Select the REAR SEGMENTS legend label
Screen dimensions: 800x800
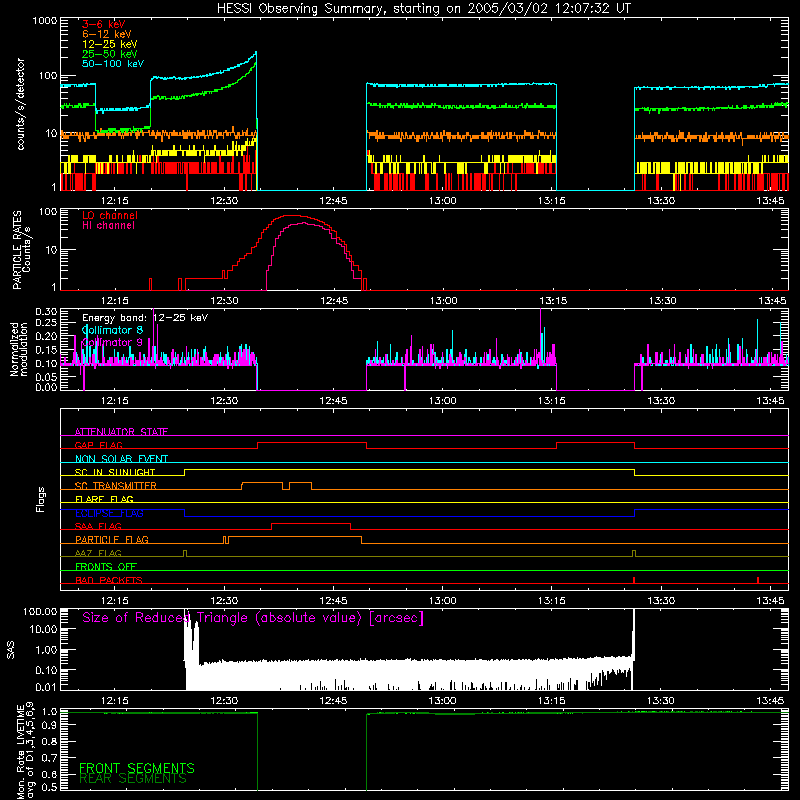click(133, 779)
